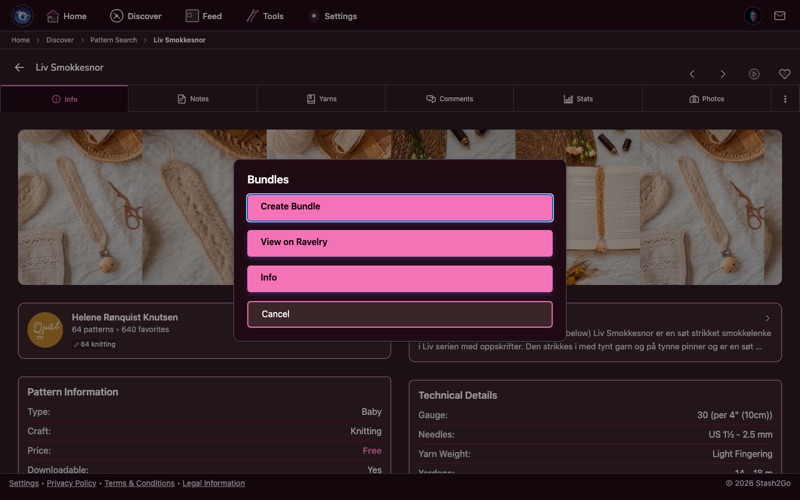Open the Feed section

point(204,16)
